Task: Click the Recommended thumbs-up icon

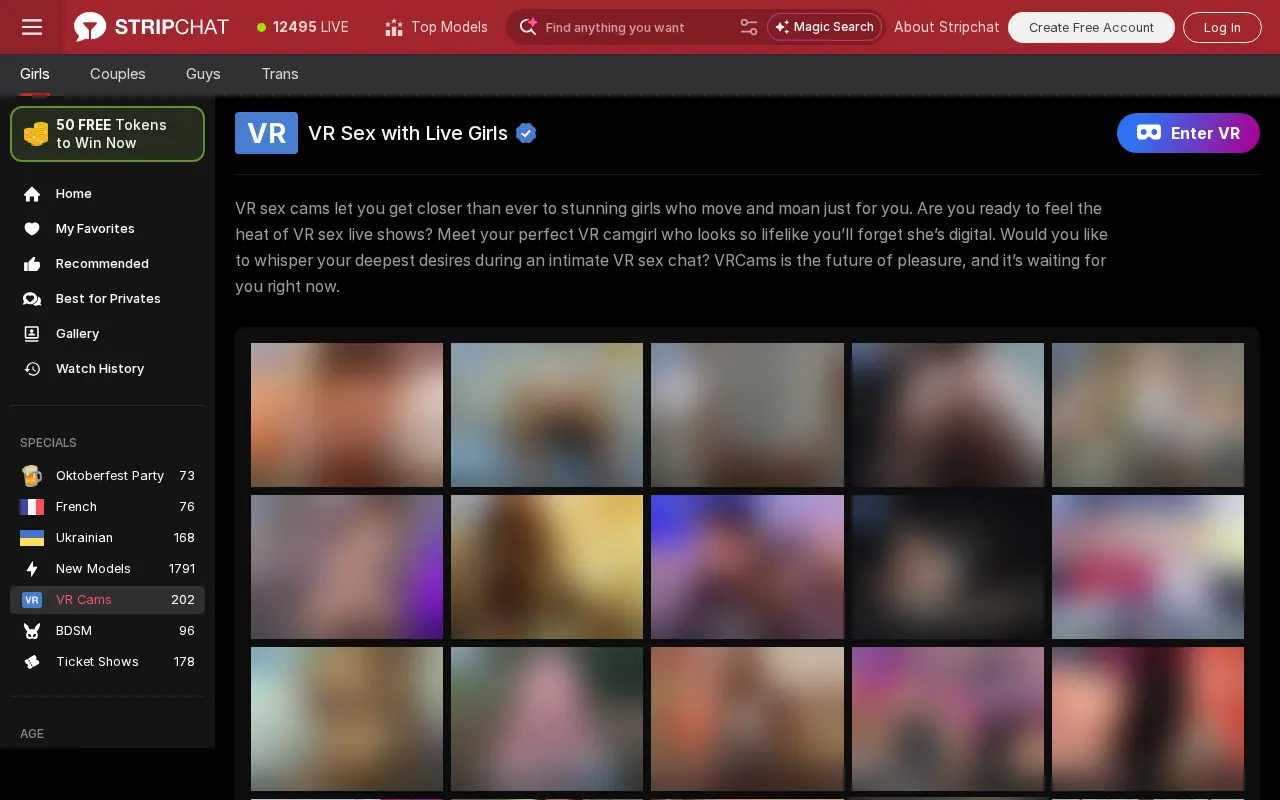Action: pyautogui.click(x=32, y=264)
